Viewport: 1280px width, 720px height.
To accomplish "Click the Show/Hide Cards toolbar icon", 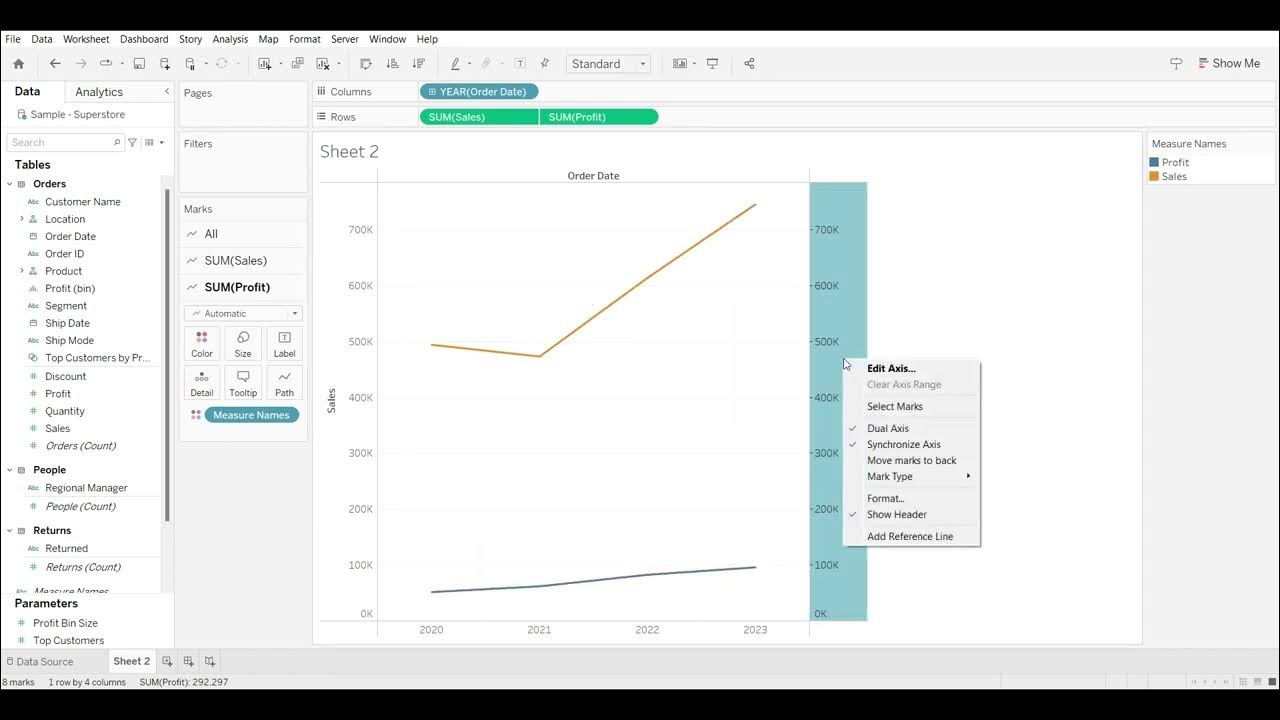I will pyautogui.click(x=680, y=64).
